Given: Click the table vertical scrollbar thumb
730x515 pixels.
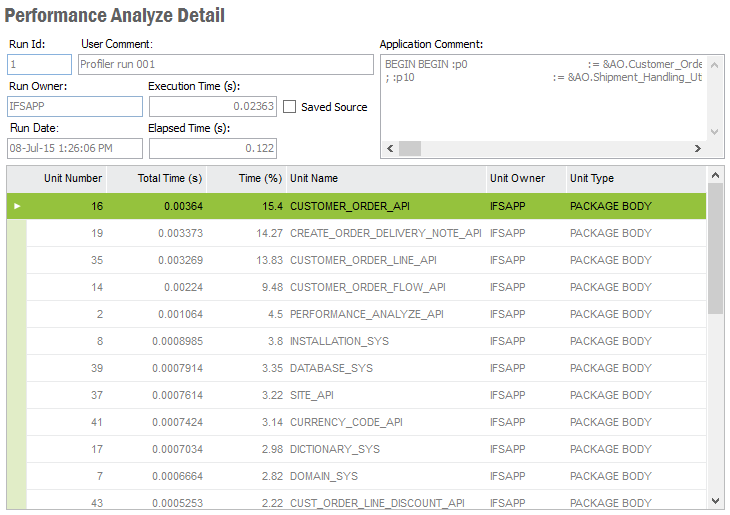Looking at the screenshot, I should click(x=715, y=248).
